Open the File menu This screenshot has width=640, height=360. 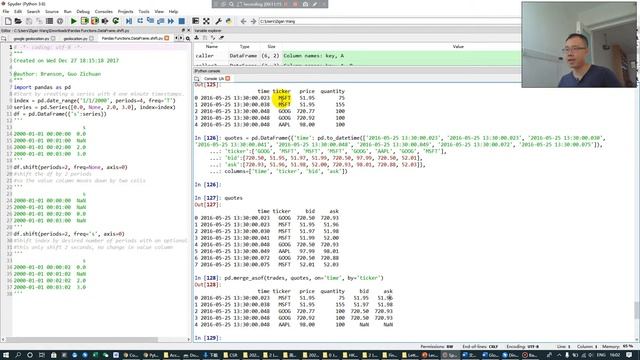(x=6, y=11)
